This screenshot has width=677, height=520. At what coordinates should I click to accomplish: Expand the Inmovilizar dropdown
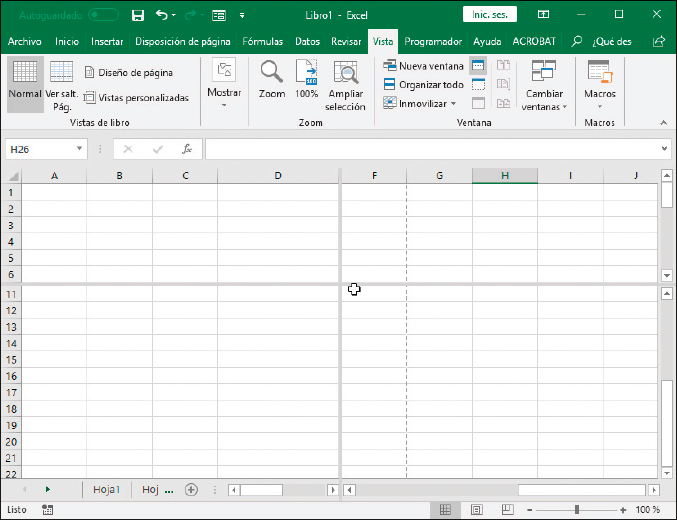coord(421,103)
